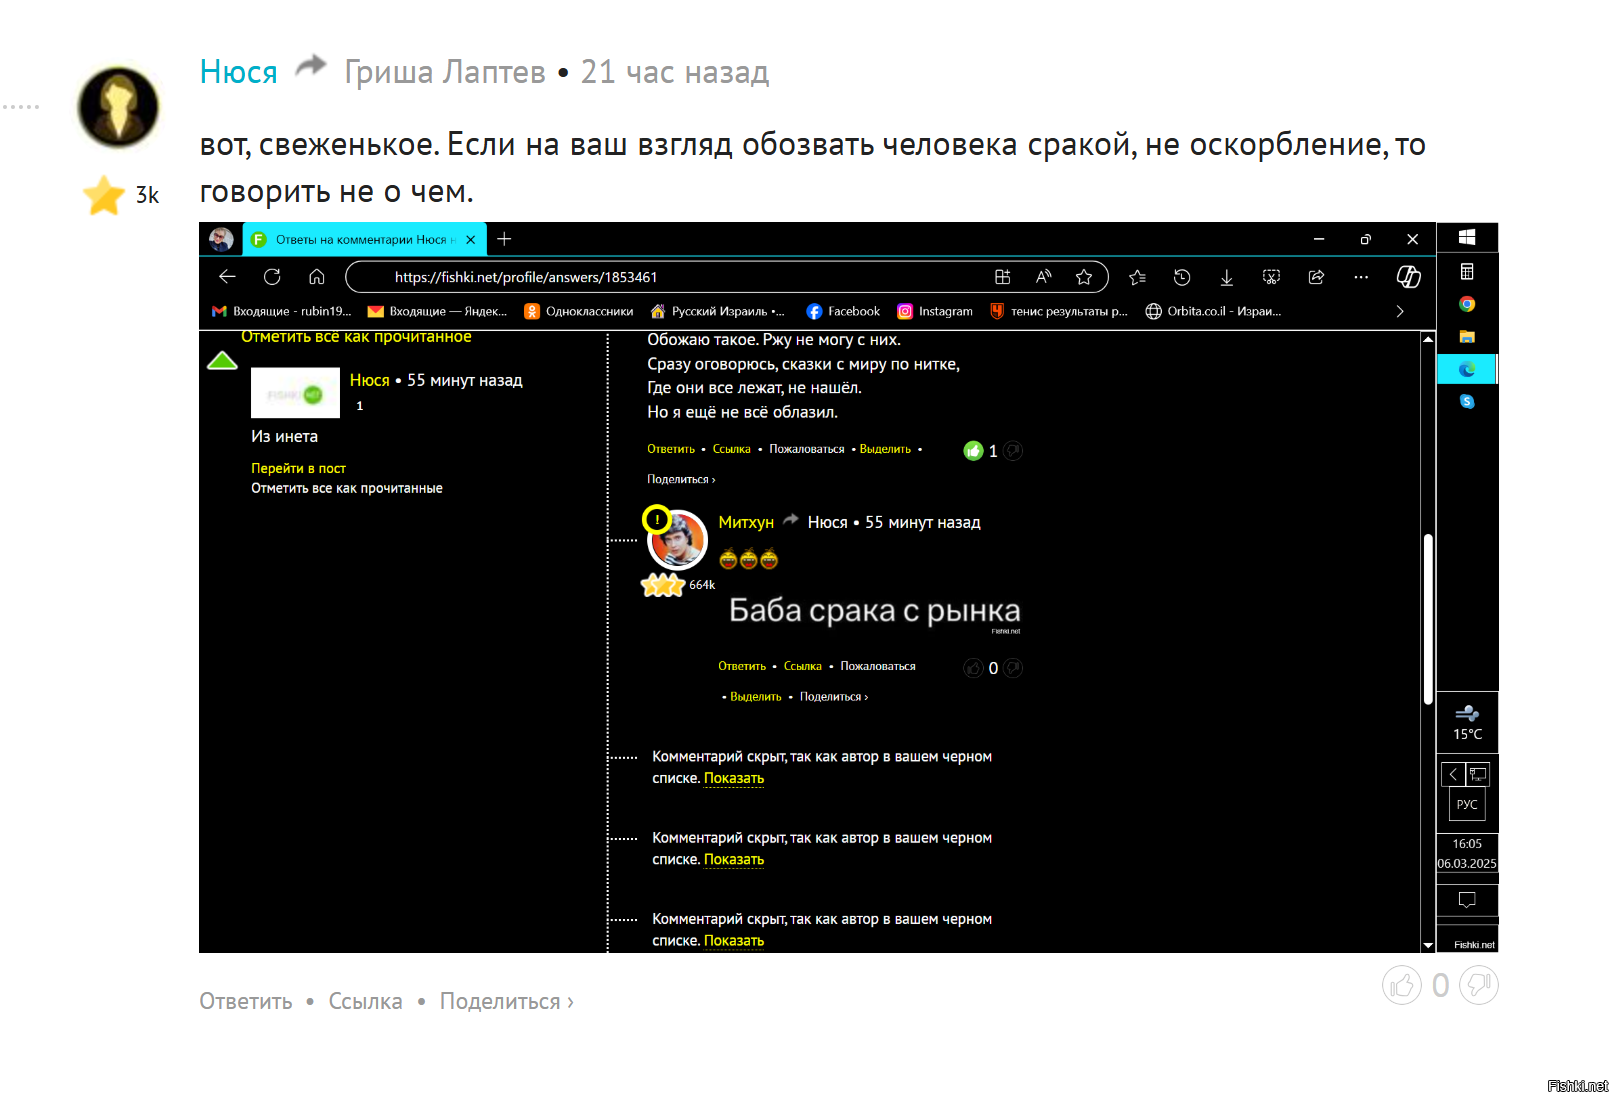The image size is (1614, 1098).
Task: Open the Copilot icon in browser toolbar
Action: pyautogui.click(x=1408, y=277)
